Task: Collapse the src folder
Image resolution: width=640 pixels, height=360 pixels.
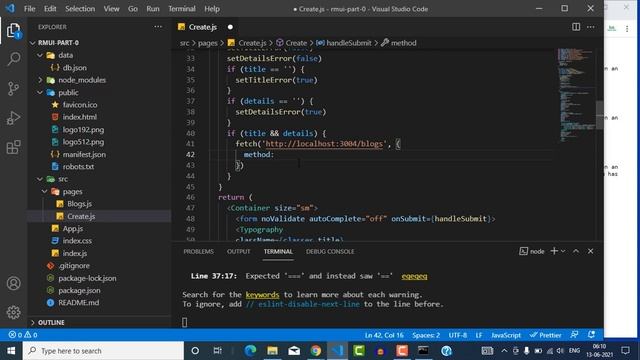Action: pyautogui.click(x=40, y=179)
